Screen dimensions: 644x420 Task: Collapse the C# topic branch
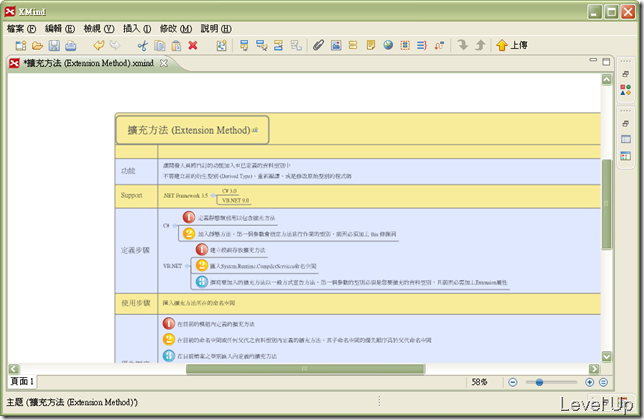point(175,225)
